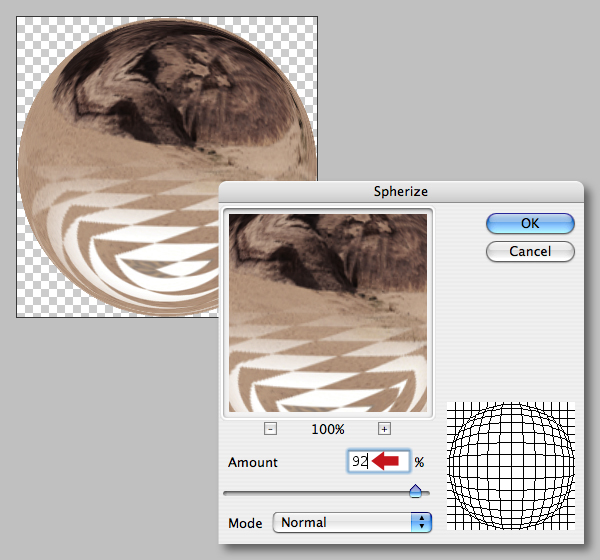The height and width of the screenshot is (560, 600).
Task: Click the Amount slider track left end
Action: pyautogui.click(x=227, y=493)
